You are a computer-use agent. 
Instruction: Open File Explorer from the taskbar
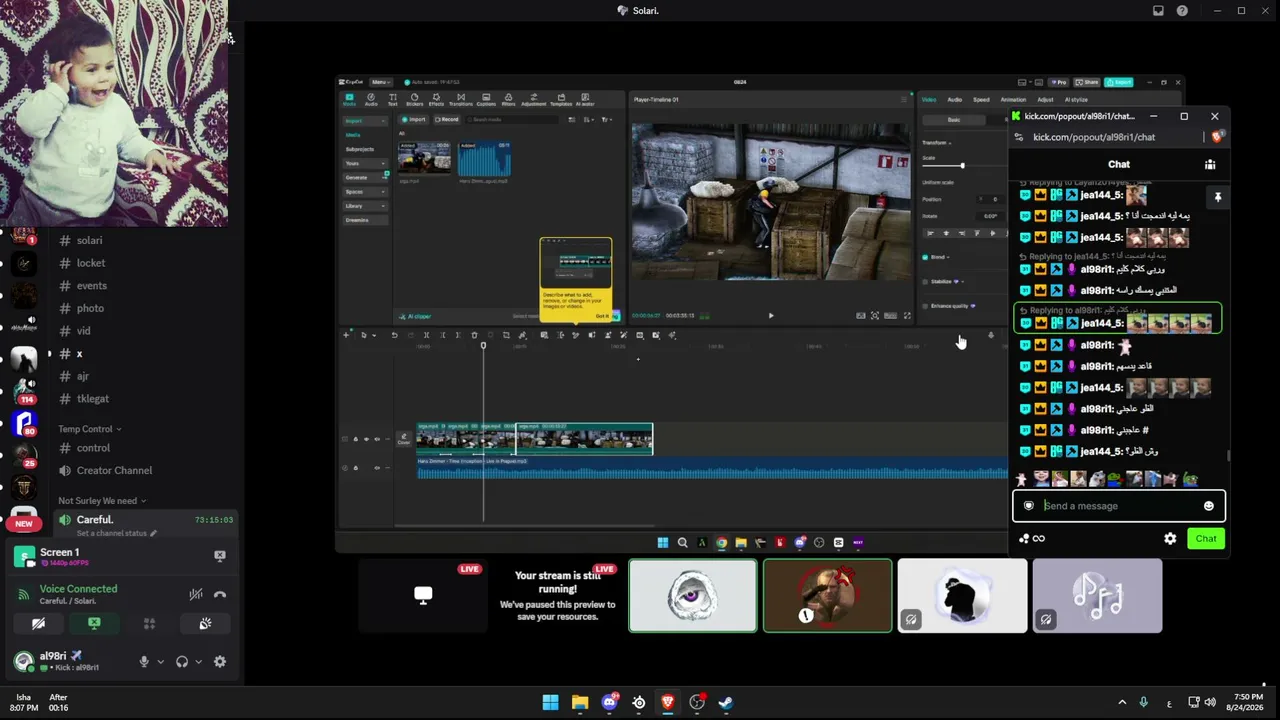pos(580,702)
